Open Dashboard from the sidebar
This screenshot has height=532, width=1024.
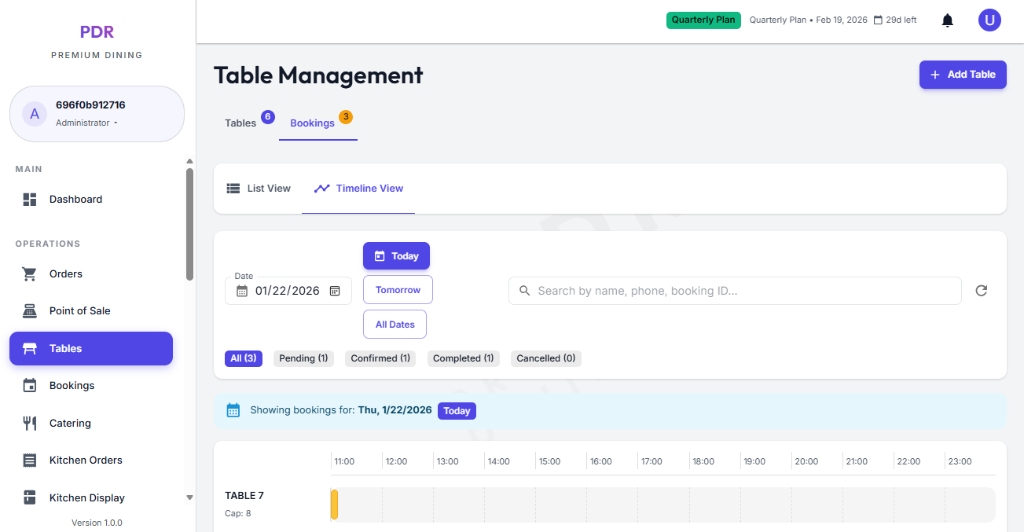click(x=76, y=199)
